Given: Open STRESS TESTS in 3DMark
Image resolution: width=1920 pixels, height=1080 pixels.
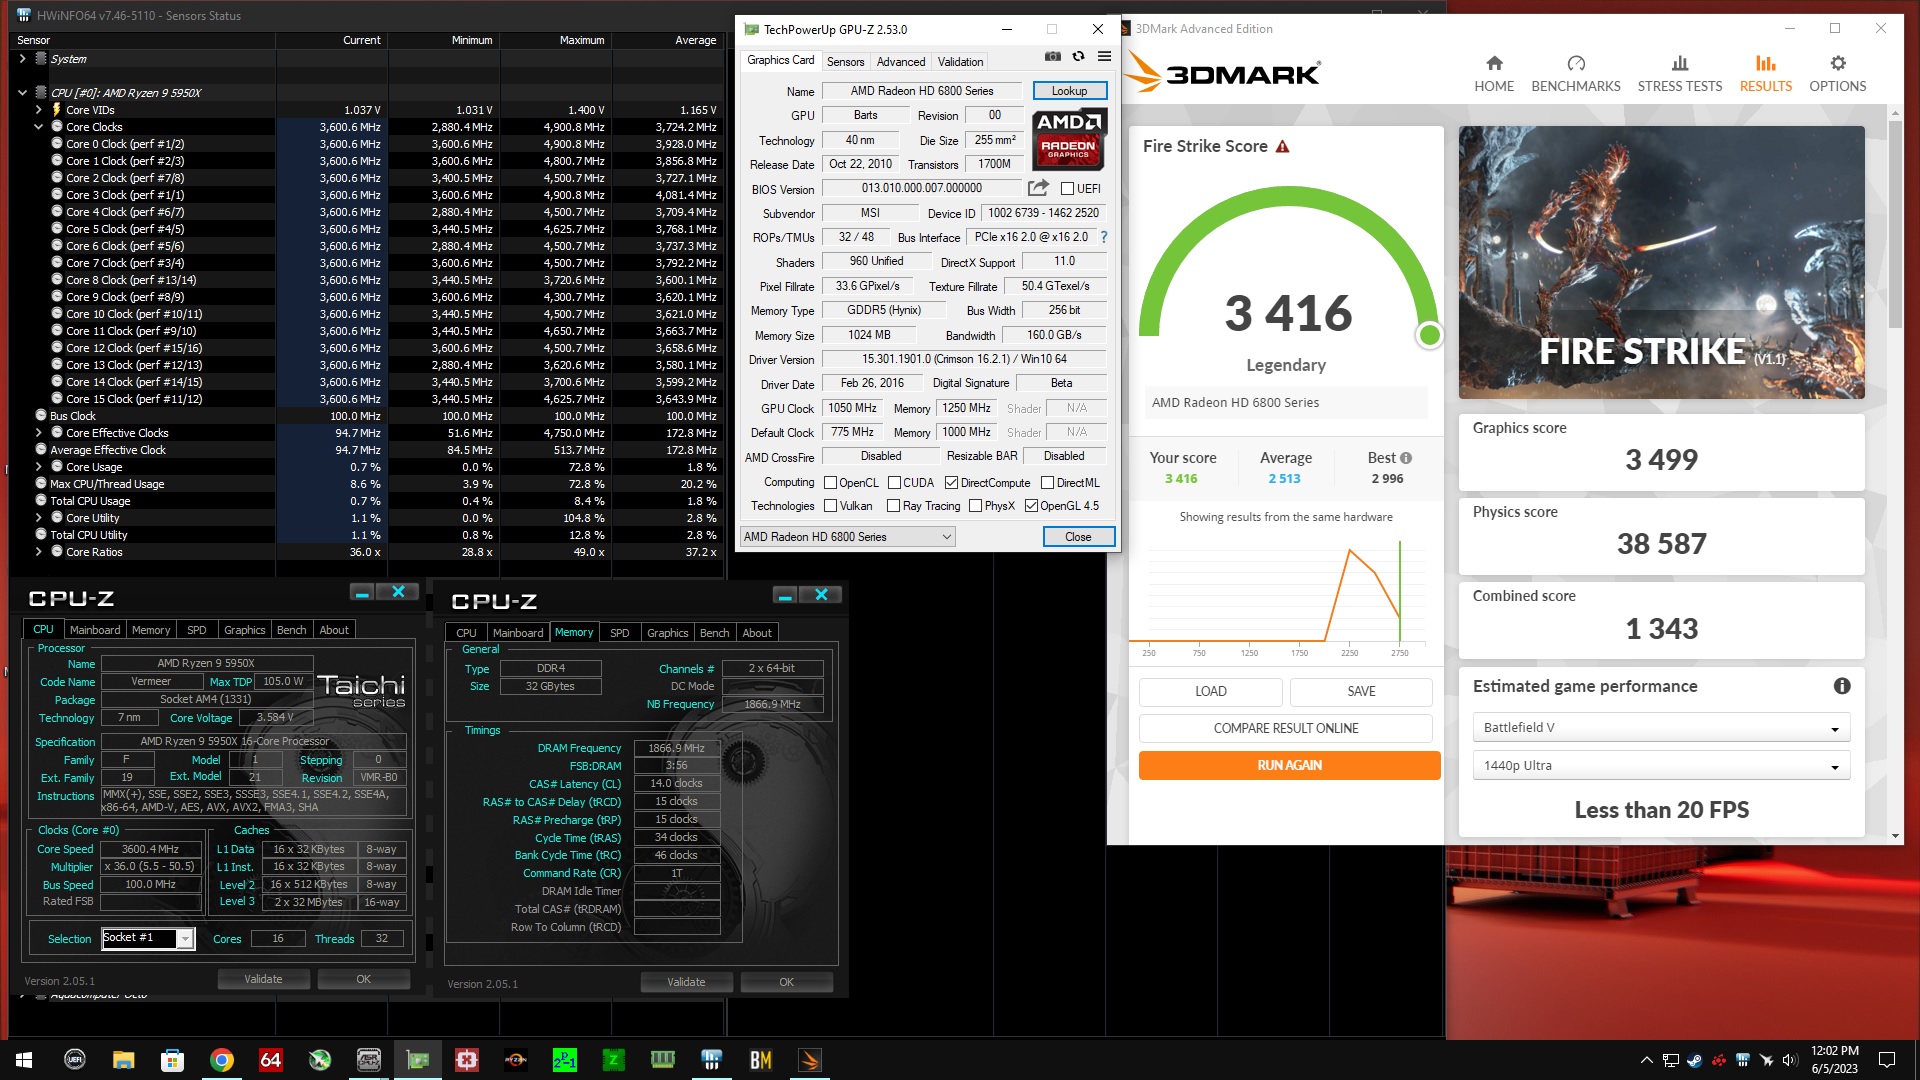Looking at the screenshot, I should (1679, 74).
